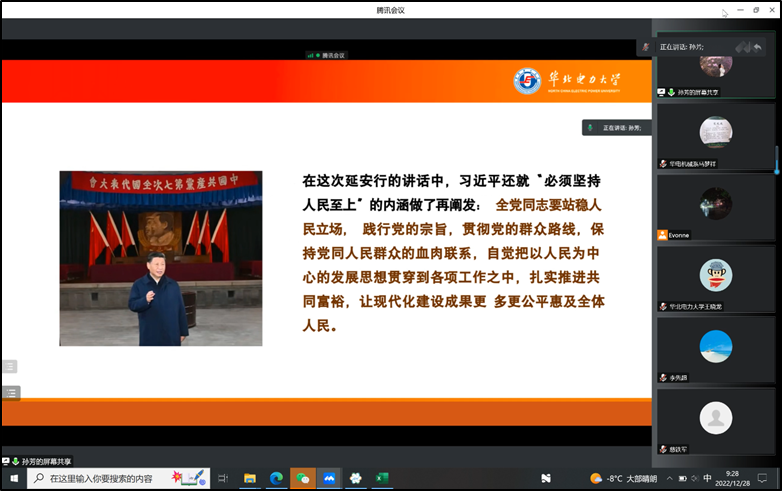Open the clock showing 9:28 2022/12/28
This screenshot has width=782, height=491.
733,479
